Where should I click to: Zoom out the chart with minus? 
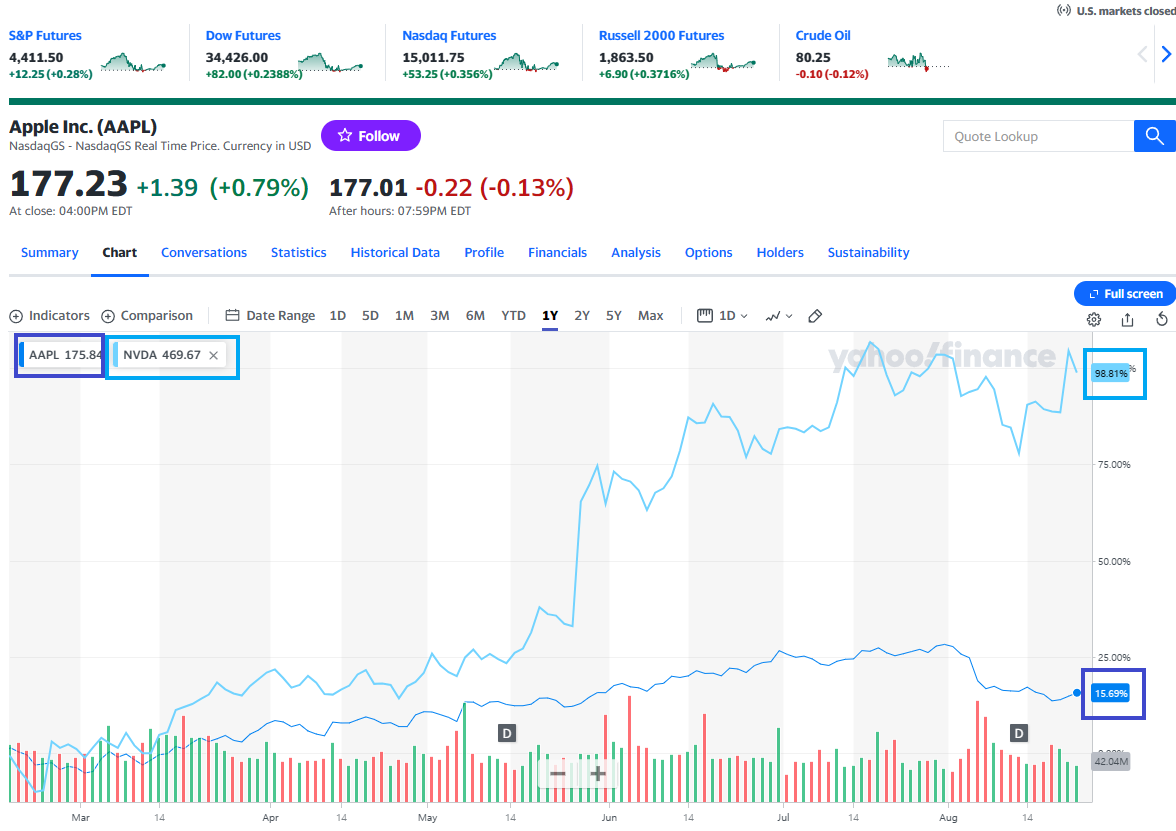pyautogui.click(x=558, y=773)
